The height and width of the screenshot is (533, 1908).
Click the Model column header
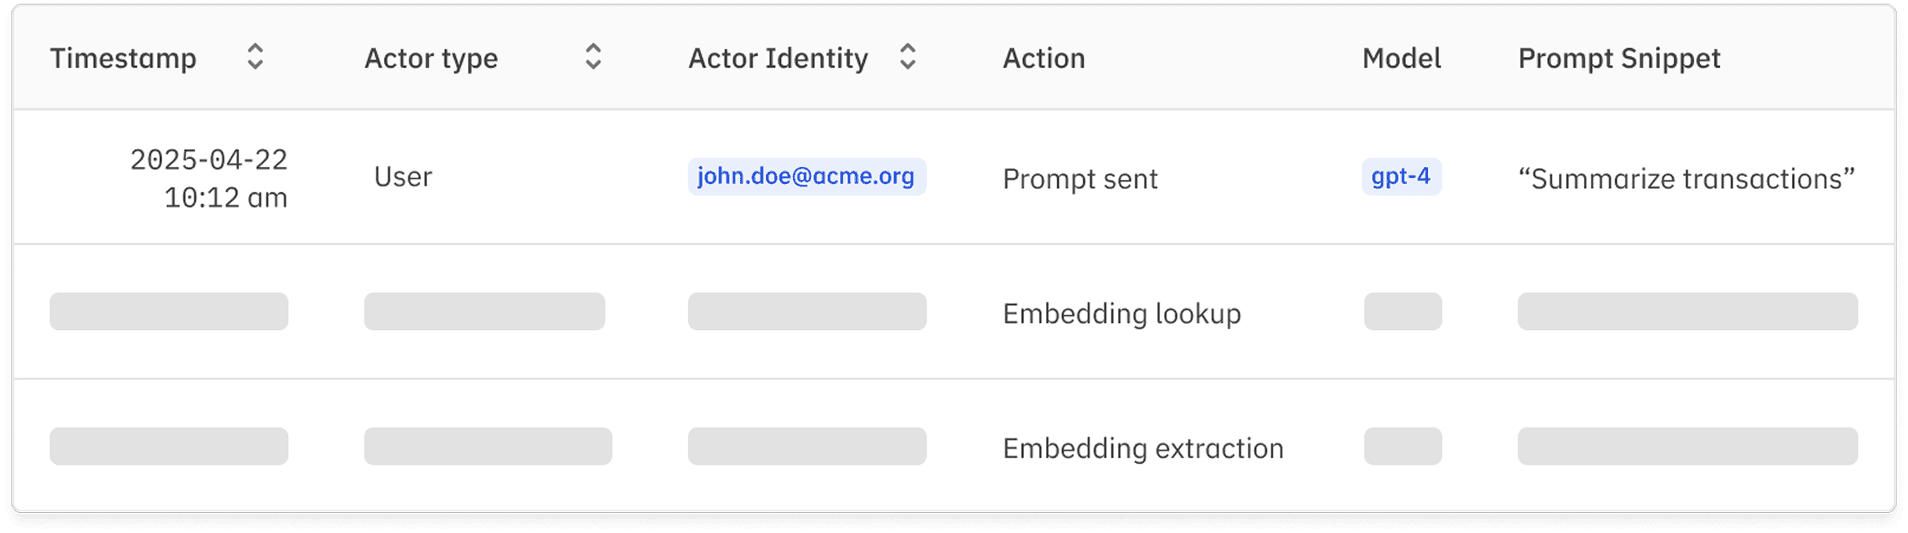1401,58
